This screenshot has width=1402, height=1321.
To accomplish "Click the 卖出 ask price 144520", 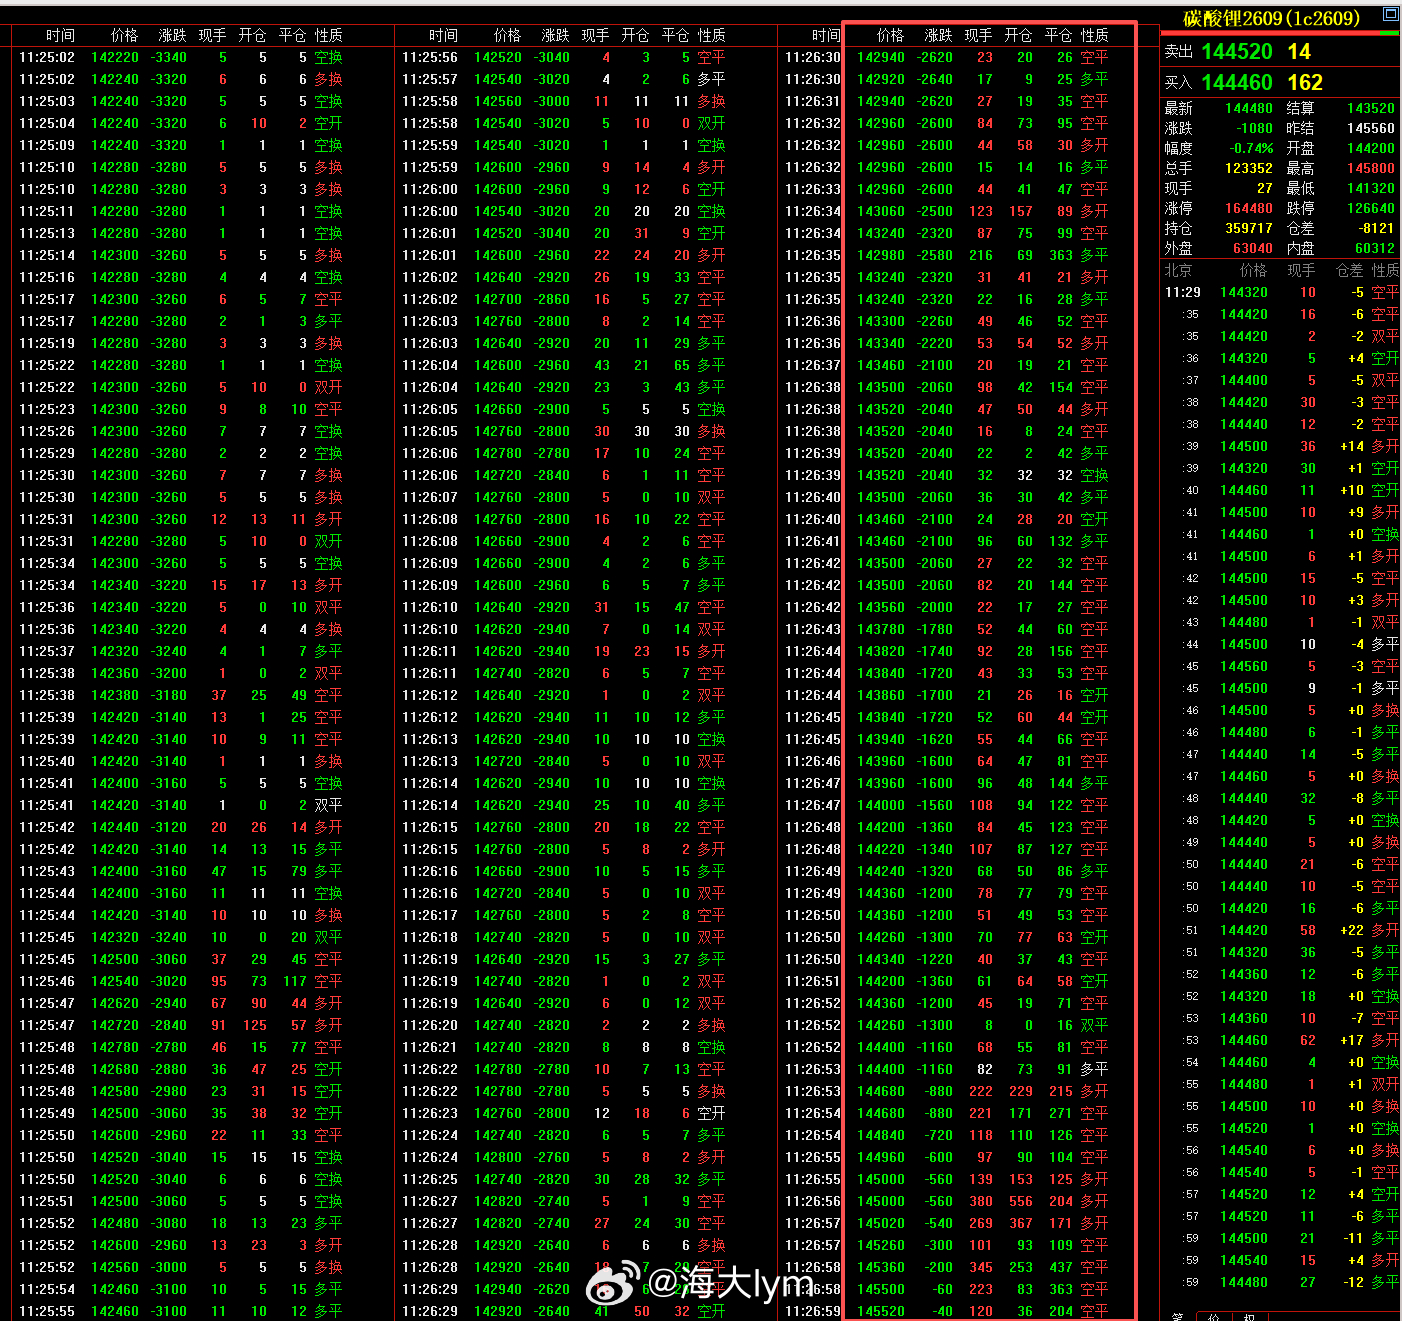I will click(1237, 51).
